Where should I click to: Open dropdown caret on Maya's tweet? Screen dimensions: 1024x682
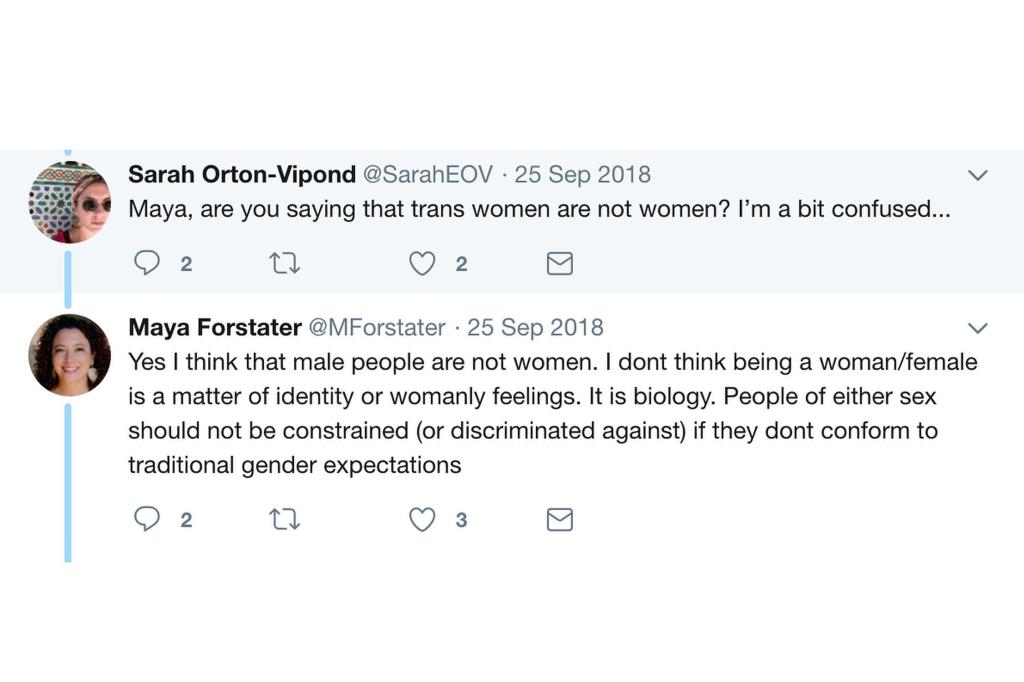click(x=978, y=328)
